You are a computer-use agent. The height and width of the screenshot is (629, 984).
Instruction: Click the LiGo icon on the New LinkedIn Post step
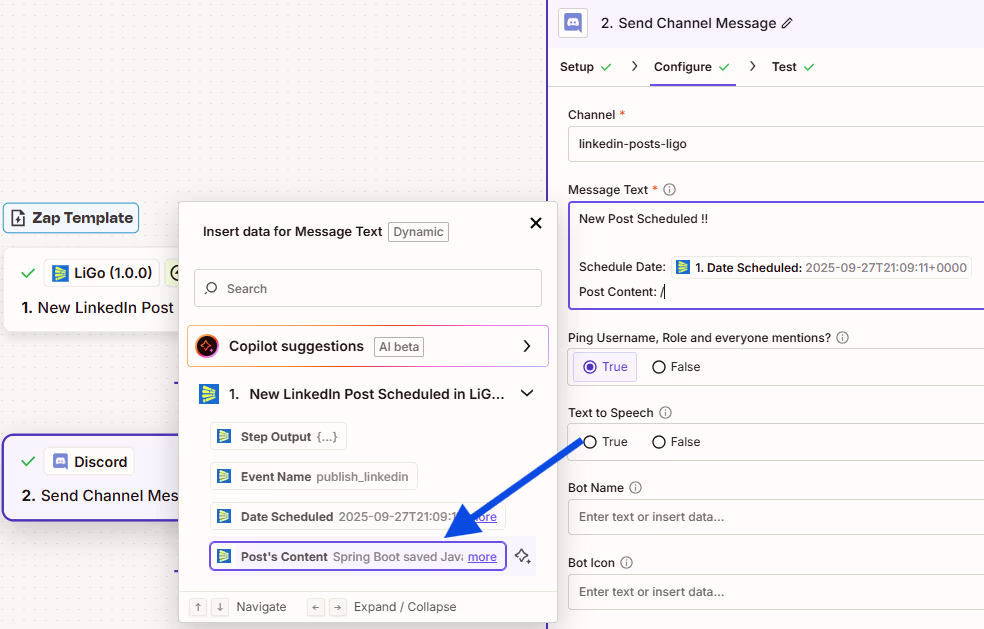click(x=62, y=272)
